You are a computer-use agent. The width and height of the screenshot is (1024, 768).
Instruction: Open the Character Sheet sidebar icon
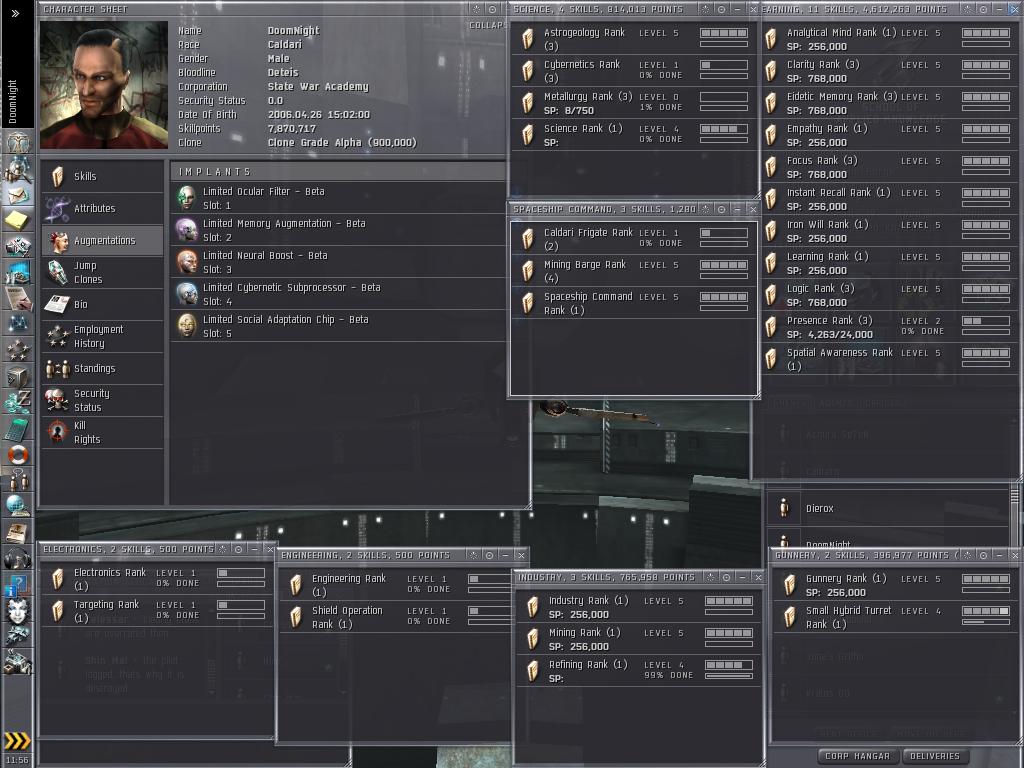pos(18,142)
